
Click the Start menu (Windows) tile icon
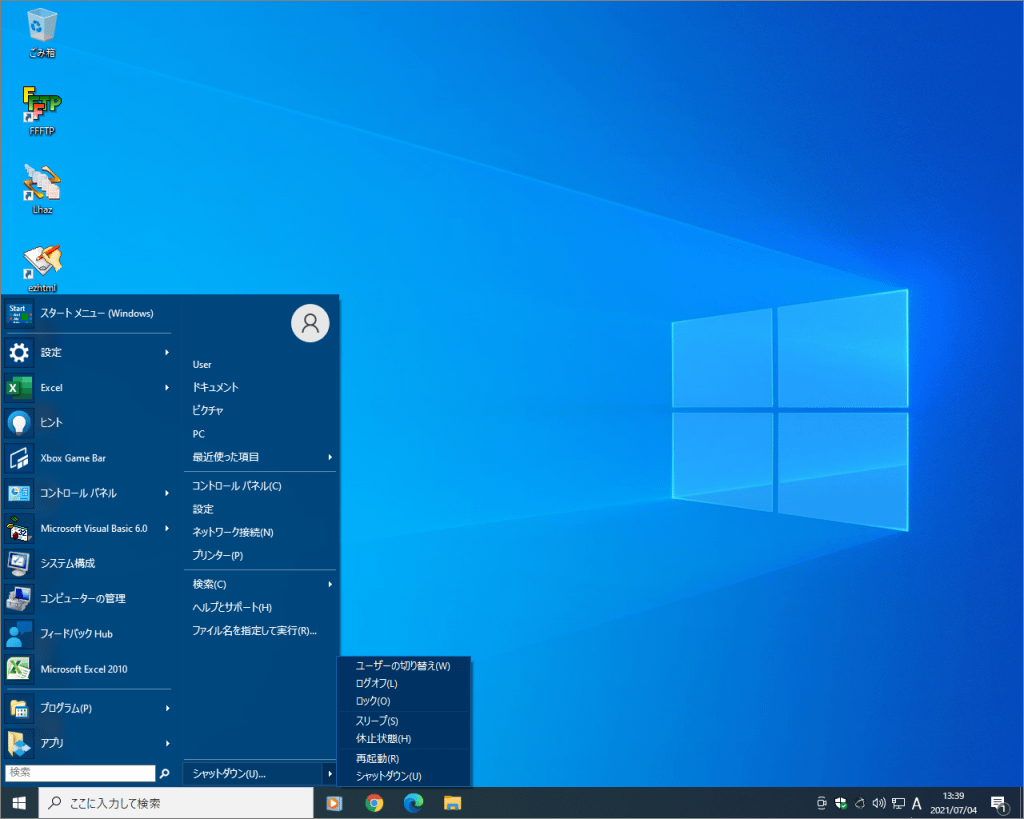(19, 313)
